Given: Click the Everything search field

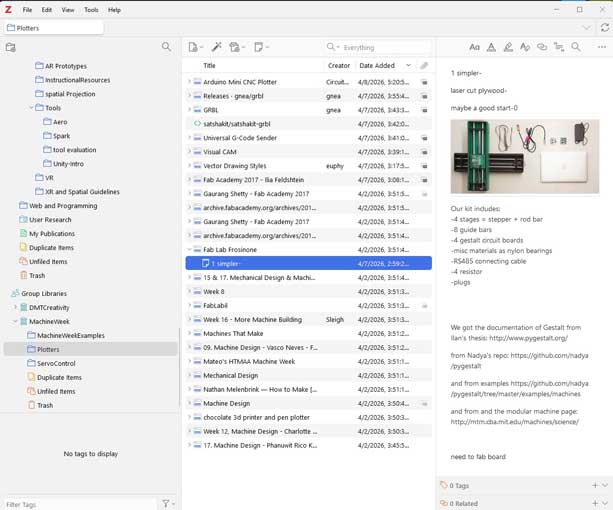Looking at the screenshot, I should (385, 47).
